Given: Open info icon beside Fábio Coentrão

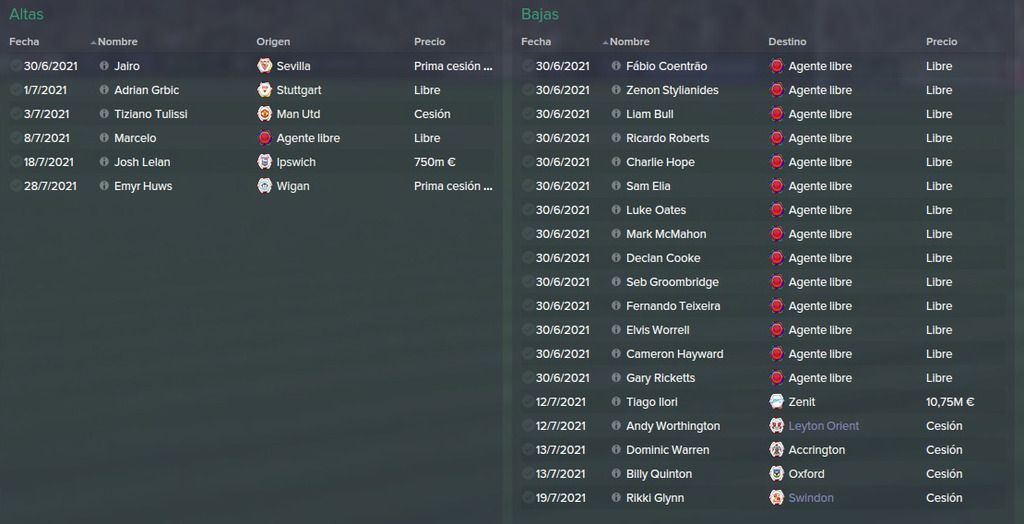Looking at the screenshot, I should tap(616, 66).
